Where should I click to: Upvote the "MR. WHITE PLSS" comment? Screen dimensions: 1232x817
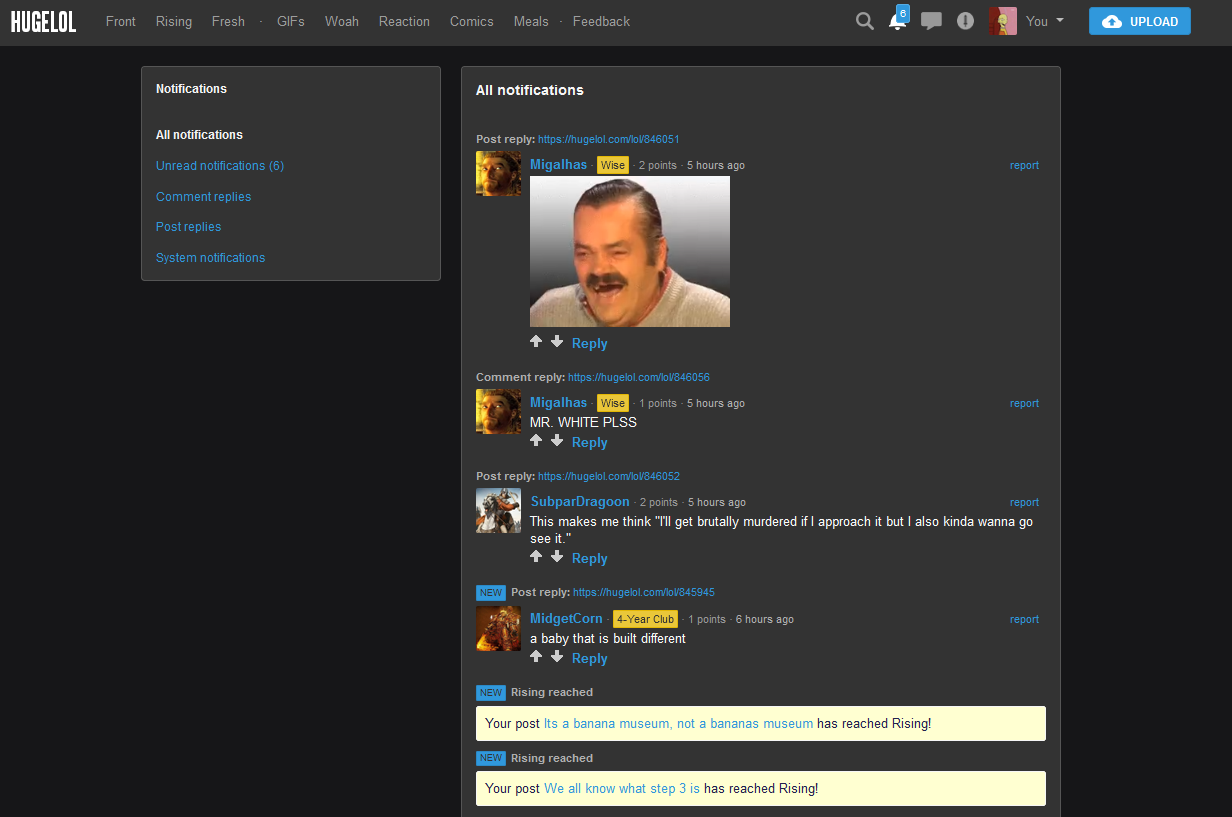click(536, 441)
